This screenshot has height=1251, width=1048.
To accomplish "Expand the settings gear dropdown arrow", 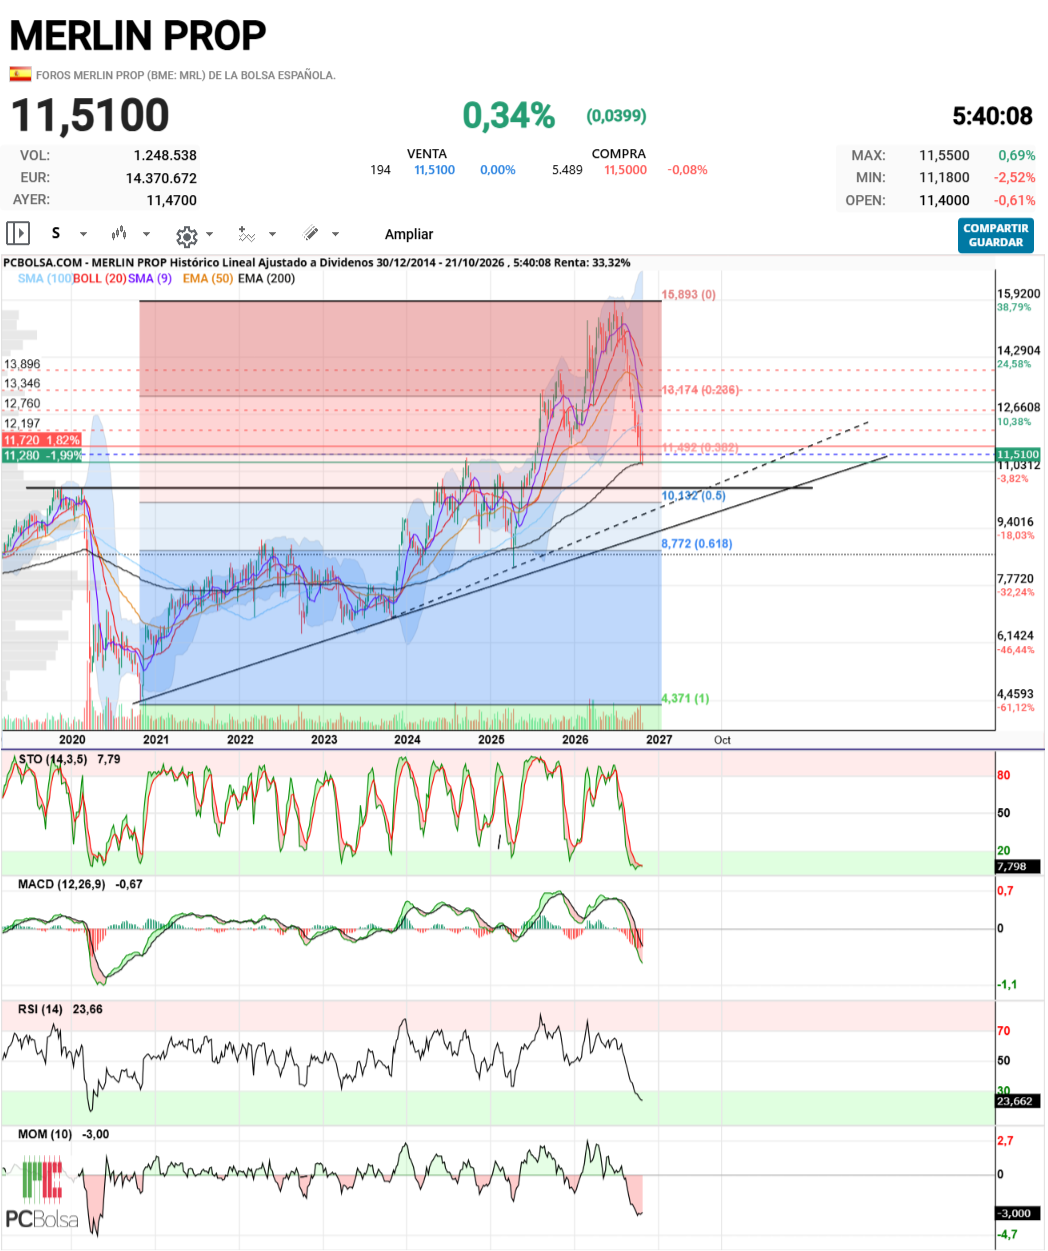I will 209,236.
